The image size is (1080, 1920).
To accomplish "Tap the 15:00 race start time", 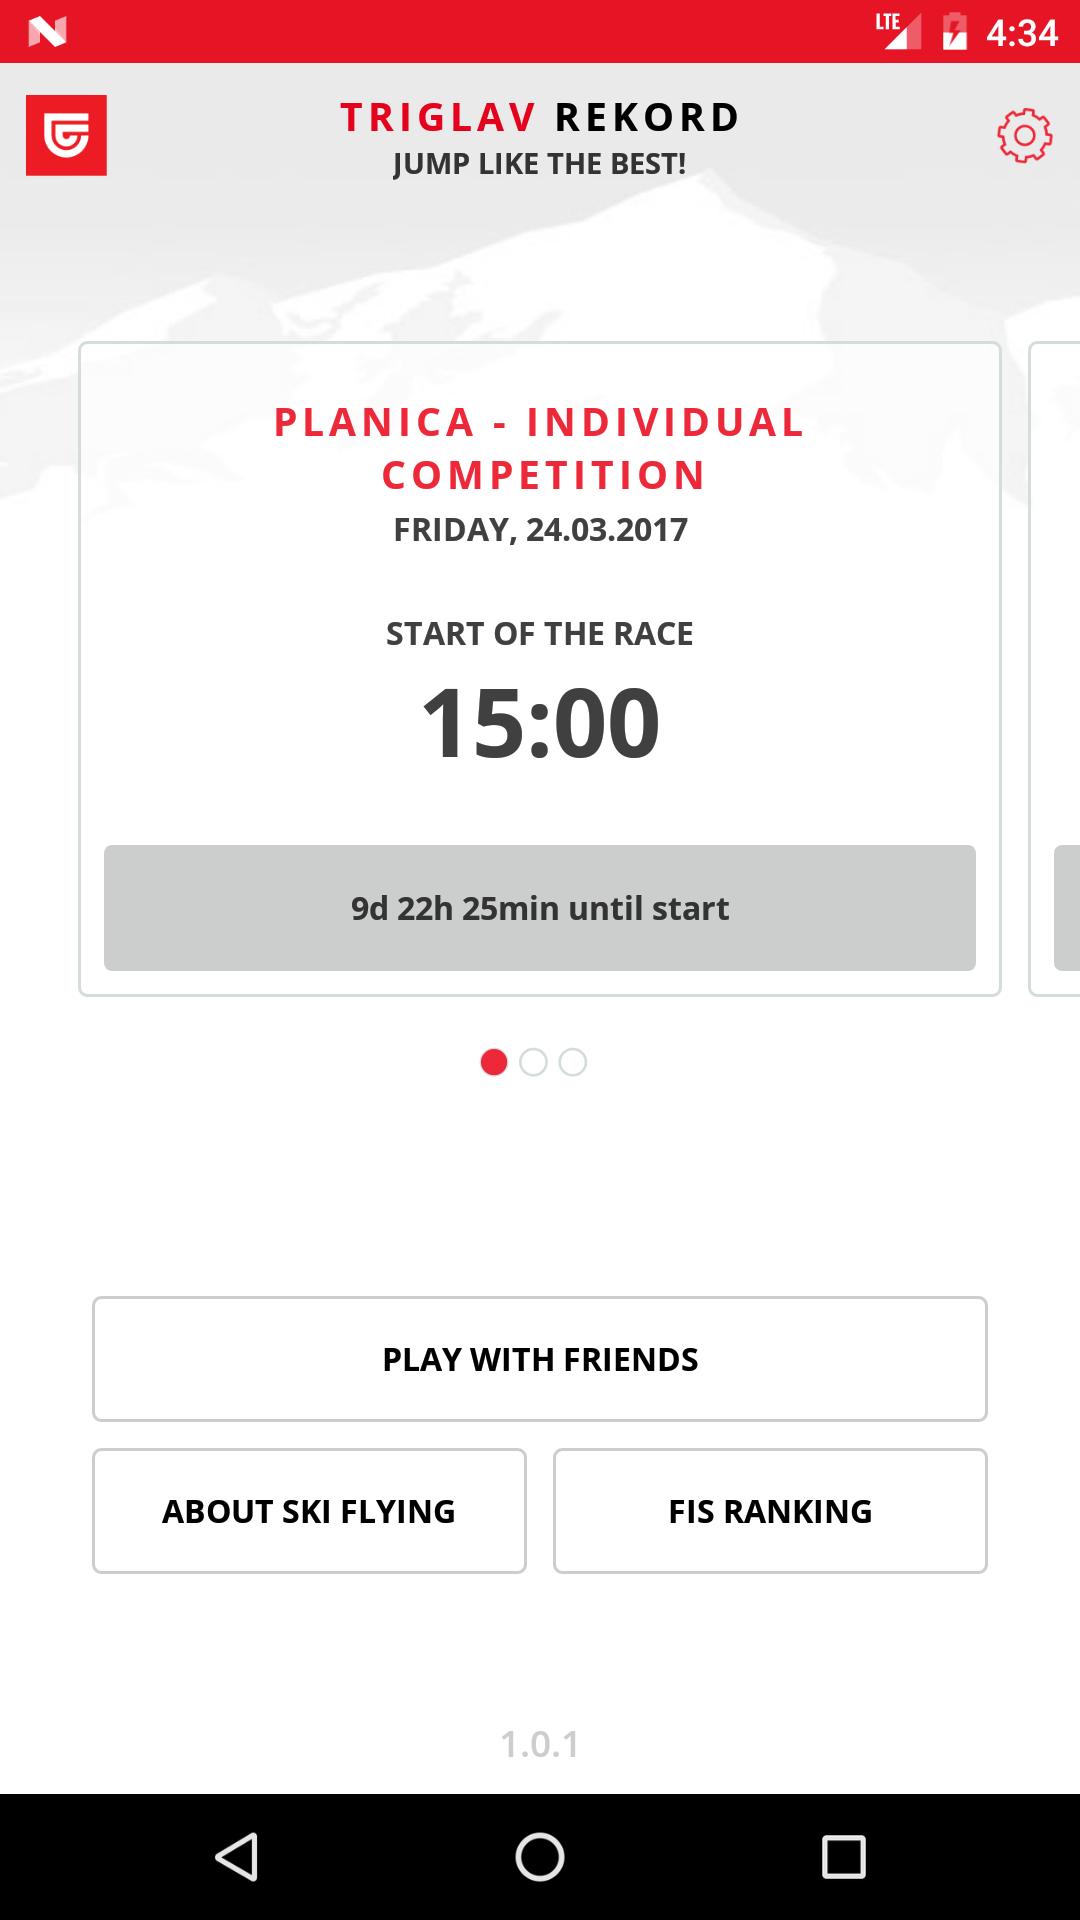I will (540, 722).
